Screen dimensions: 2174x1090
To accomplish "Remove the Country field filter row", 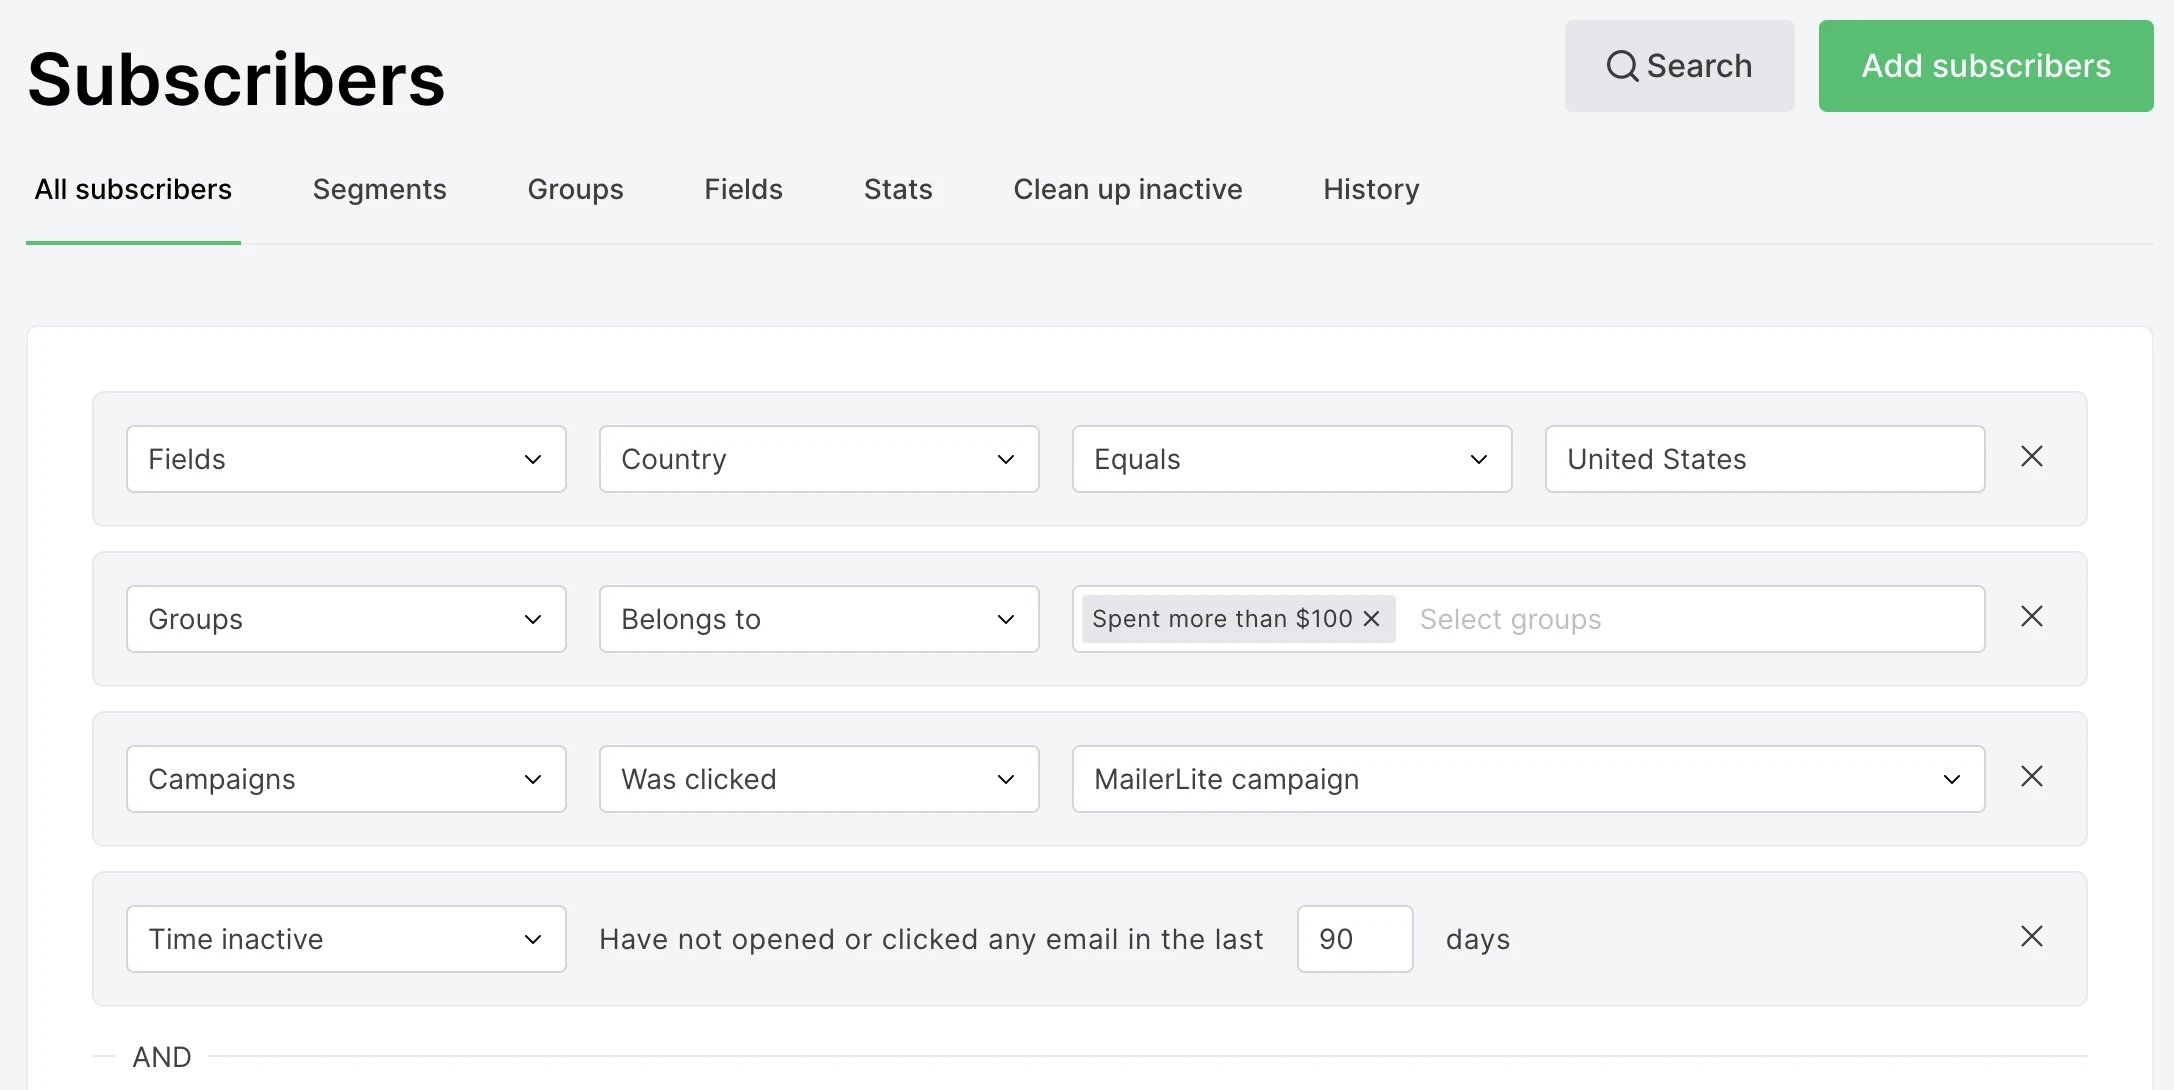I will pyautogui.click(x=2031, y=457).
